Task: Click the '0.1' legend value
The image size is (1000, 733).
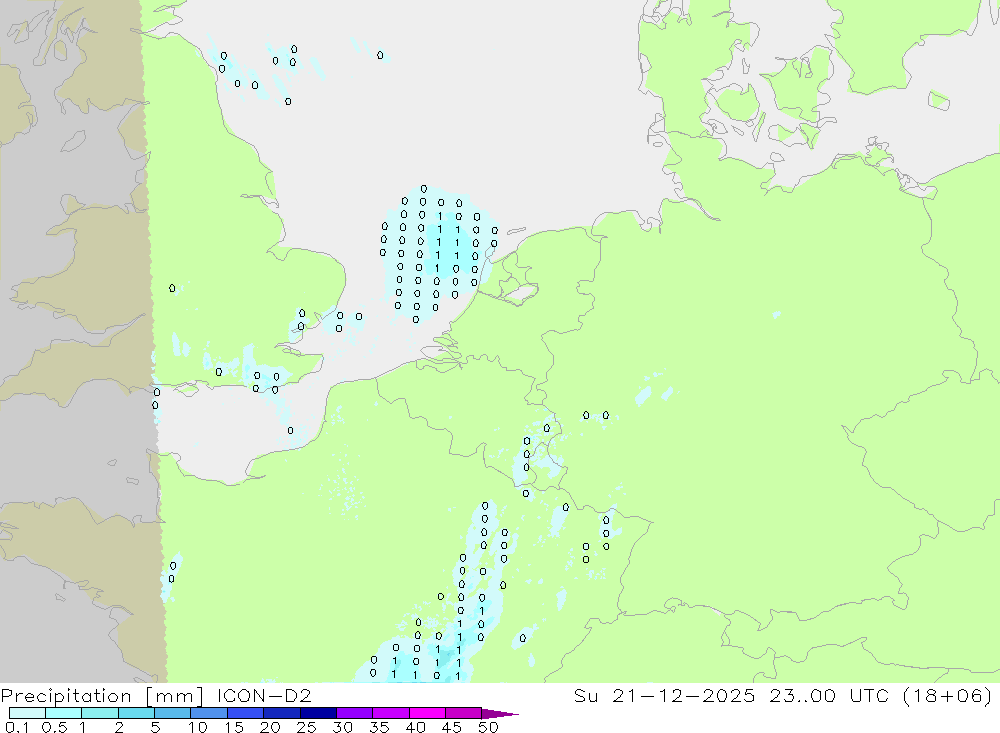Action: [17, 727]
